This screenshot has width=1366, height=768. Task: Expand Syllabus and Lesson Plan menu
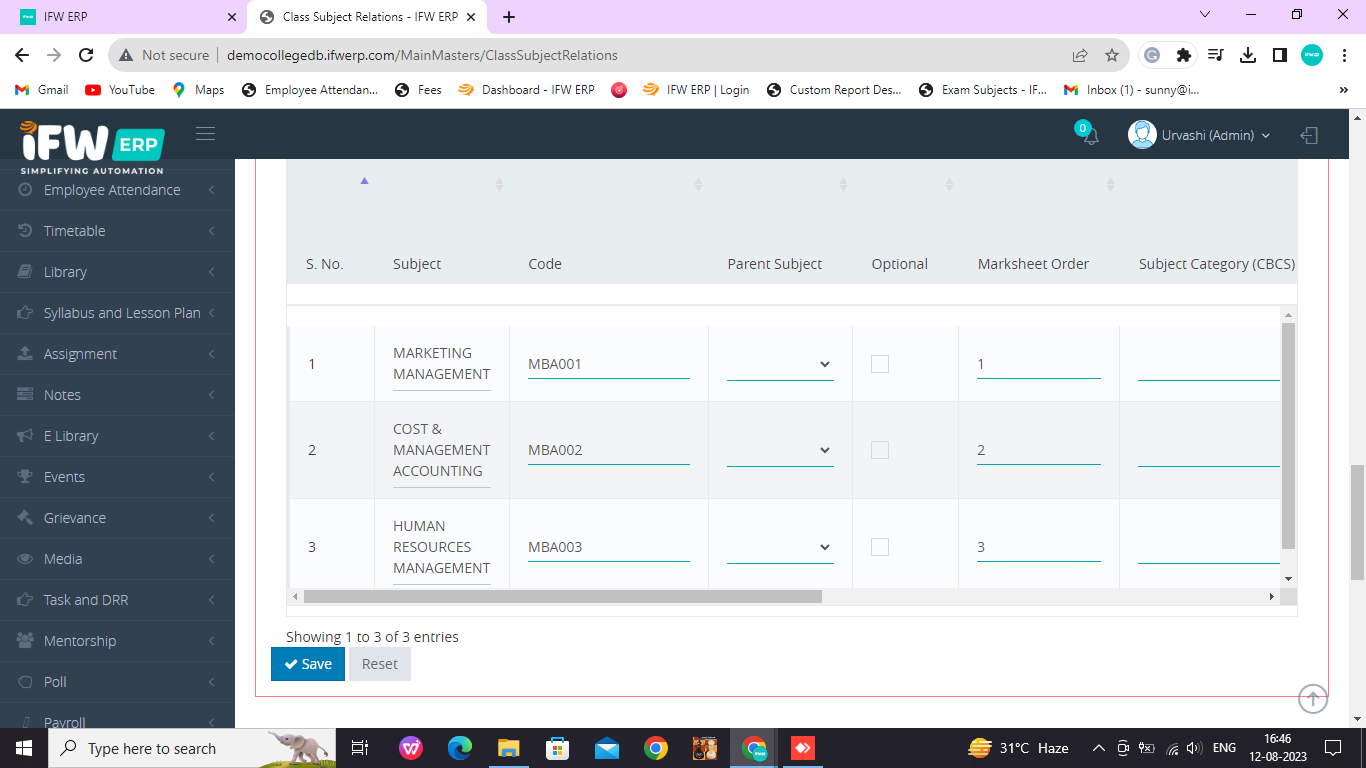tap(117, 313)
